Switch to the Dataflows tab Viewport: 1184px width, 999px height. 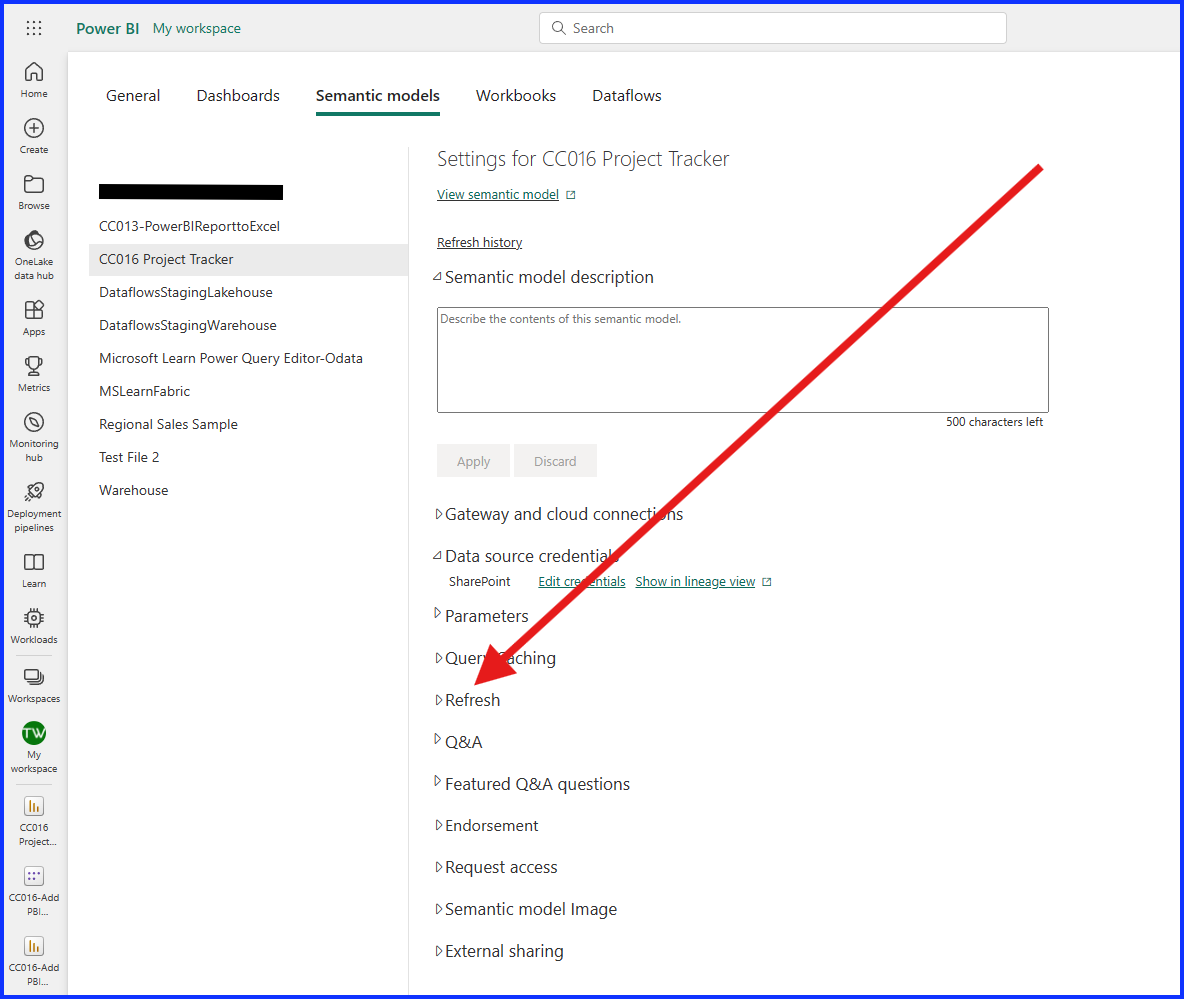[627, 96]
